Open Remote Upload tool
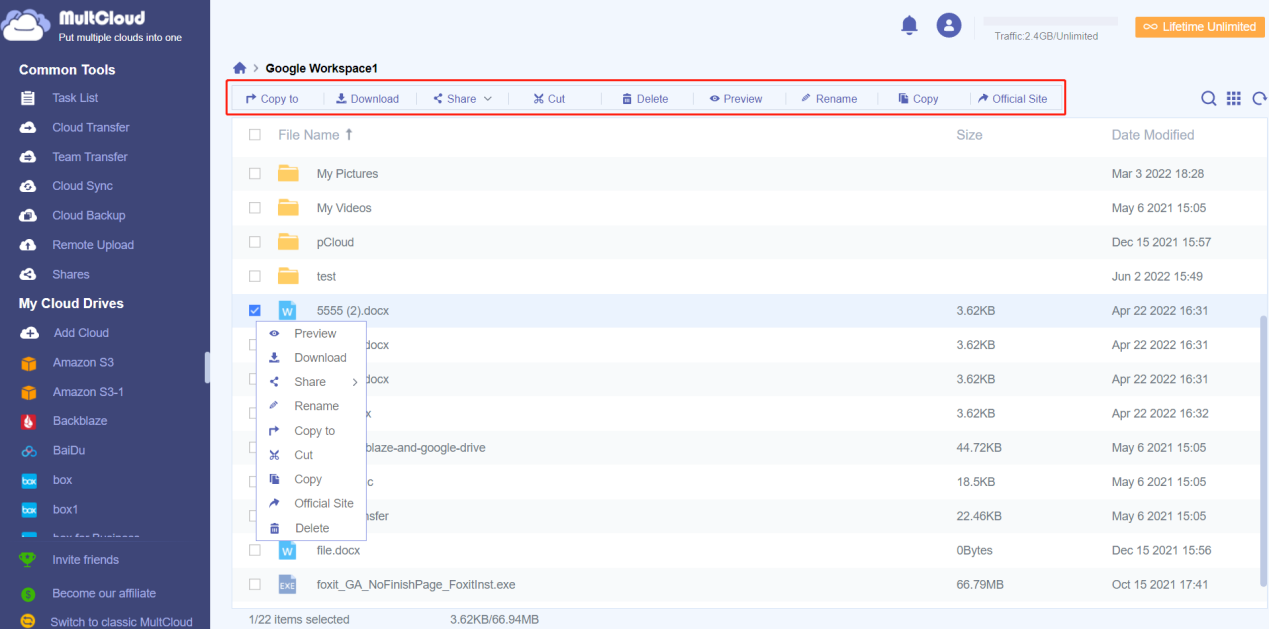Viewport: 1269px width, 629px height. pyautogui.click(x=93, y=245)
